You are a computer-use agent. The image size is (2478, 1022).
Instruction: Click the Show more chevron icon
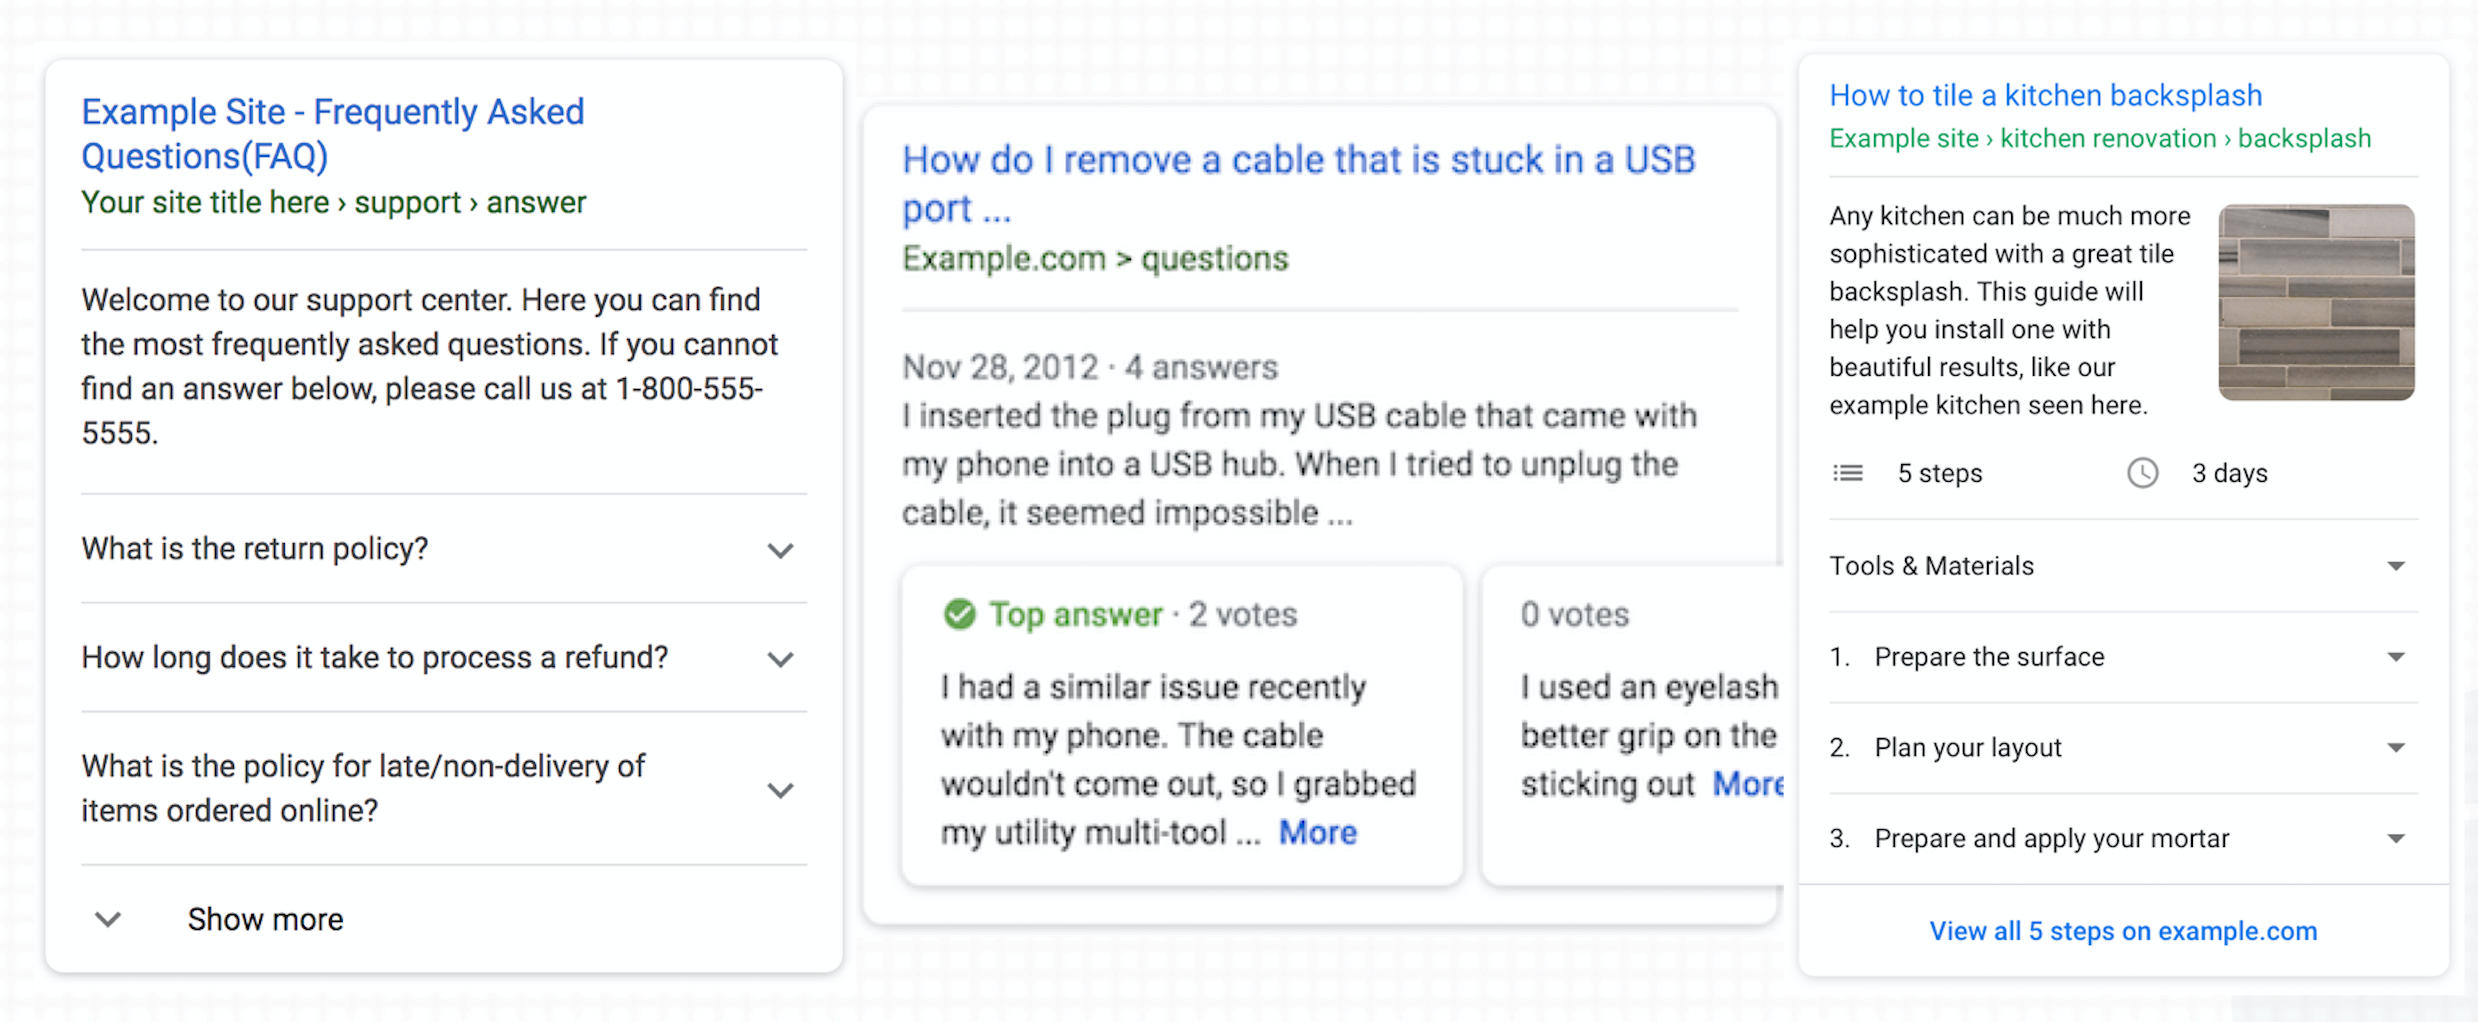pos(108,919)
